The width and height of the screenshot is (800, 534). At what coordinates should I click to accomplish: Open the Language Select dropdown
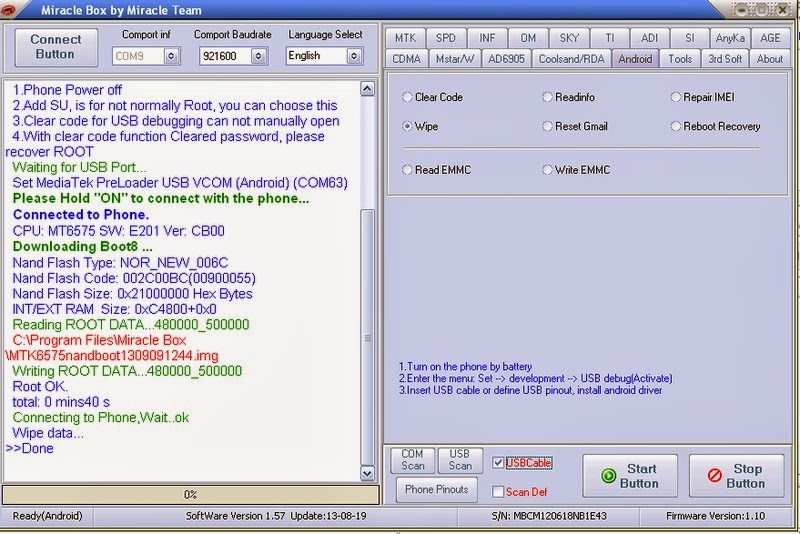(x=354, y=56)
